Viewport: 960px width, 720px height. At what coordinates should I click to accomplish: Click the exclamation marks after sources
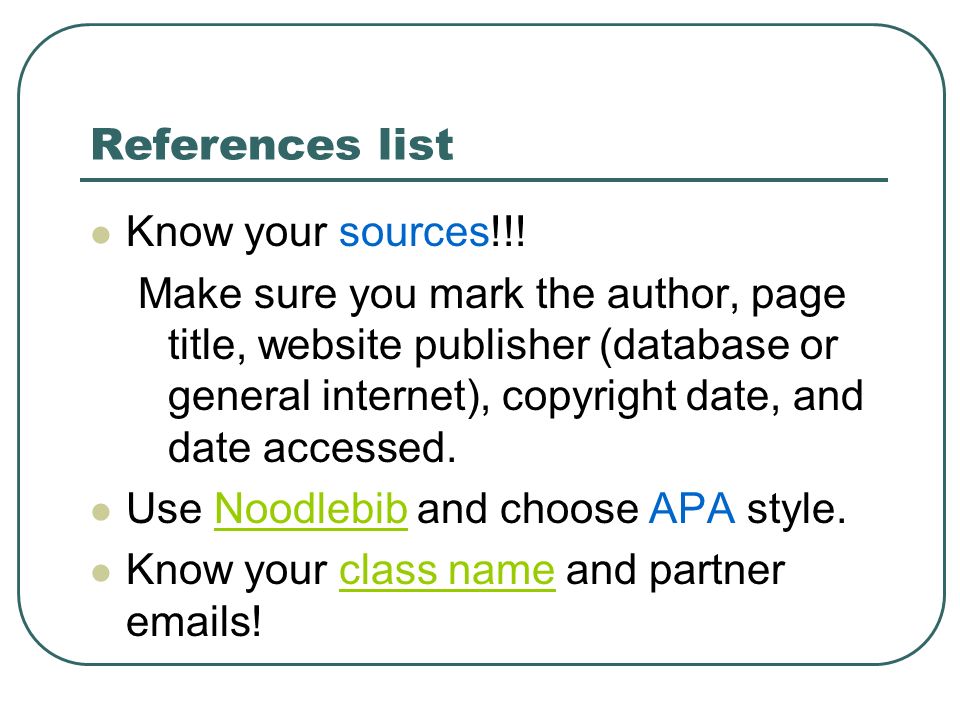pyautogui.click(x=508, y=233)
